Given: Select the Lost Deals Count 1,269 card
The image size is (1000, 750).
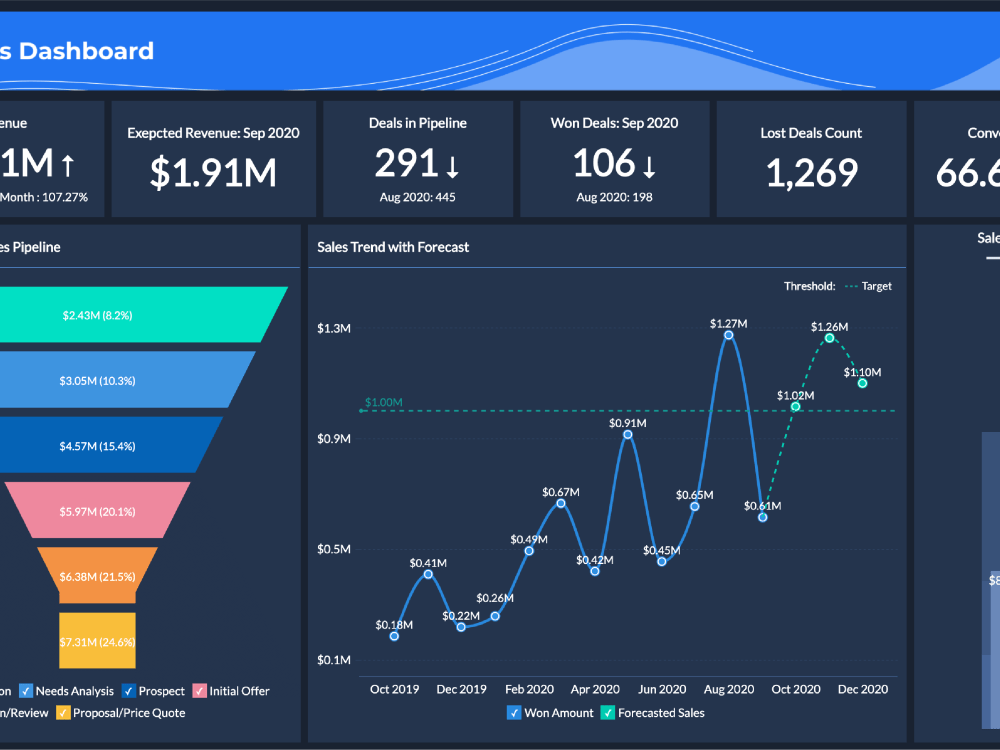Looking at the screenshot, I should tap(811, 159).
